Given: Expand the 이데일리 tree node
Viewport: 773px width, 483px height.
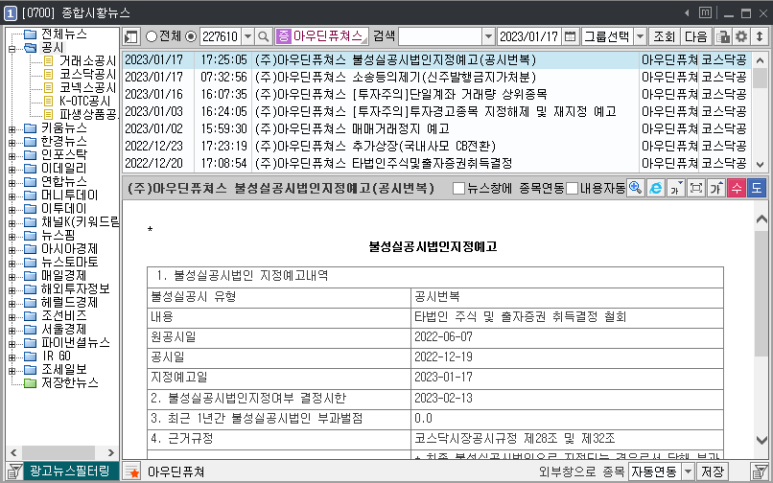Looking at the screenshot, I should click(x=12, y=169).
